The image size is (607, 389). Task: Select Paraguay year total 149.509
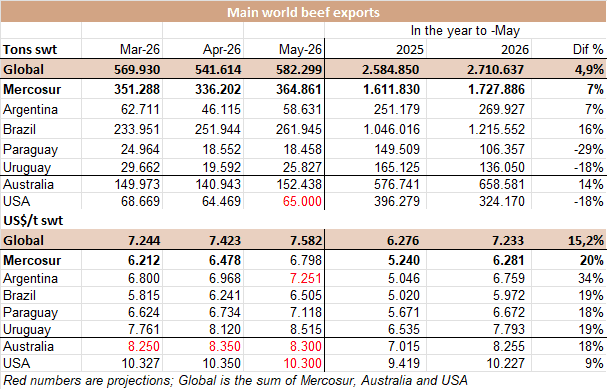coord(397,149)
